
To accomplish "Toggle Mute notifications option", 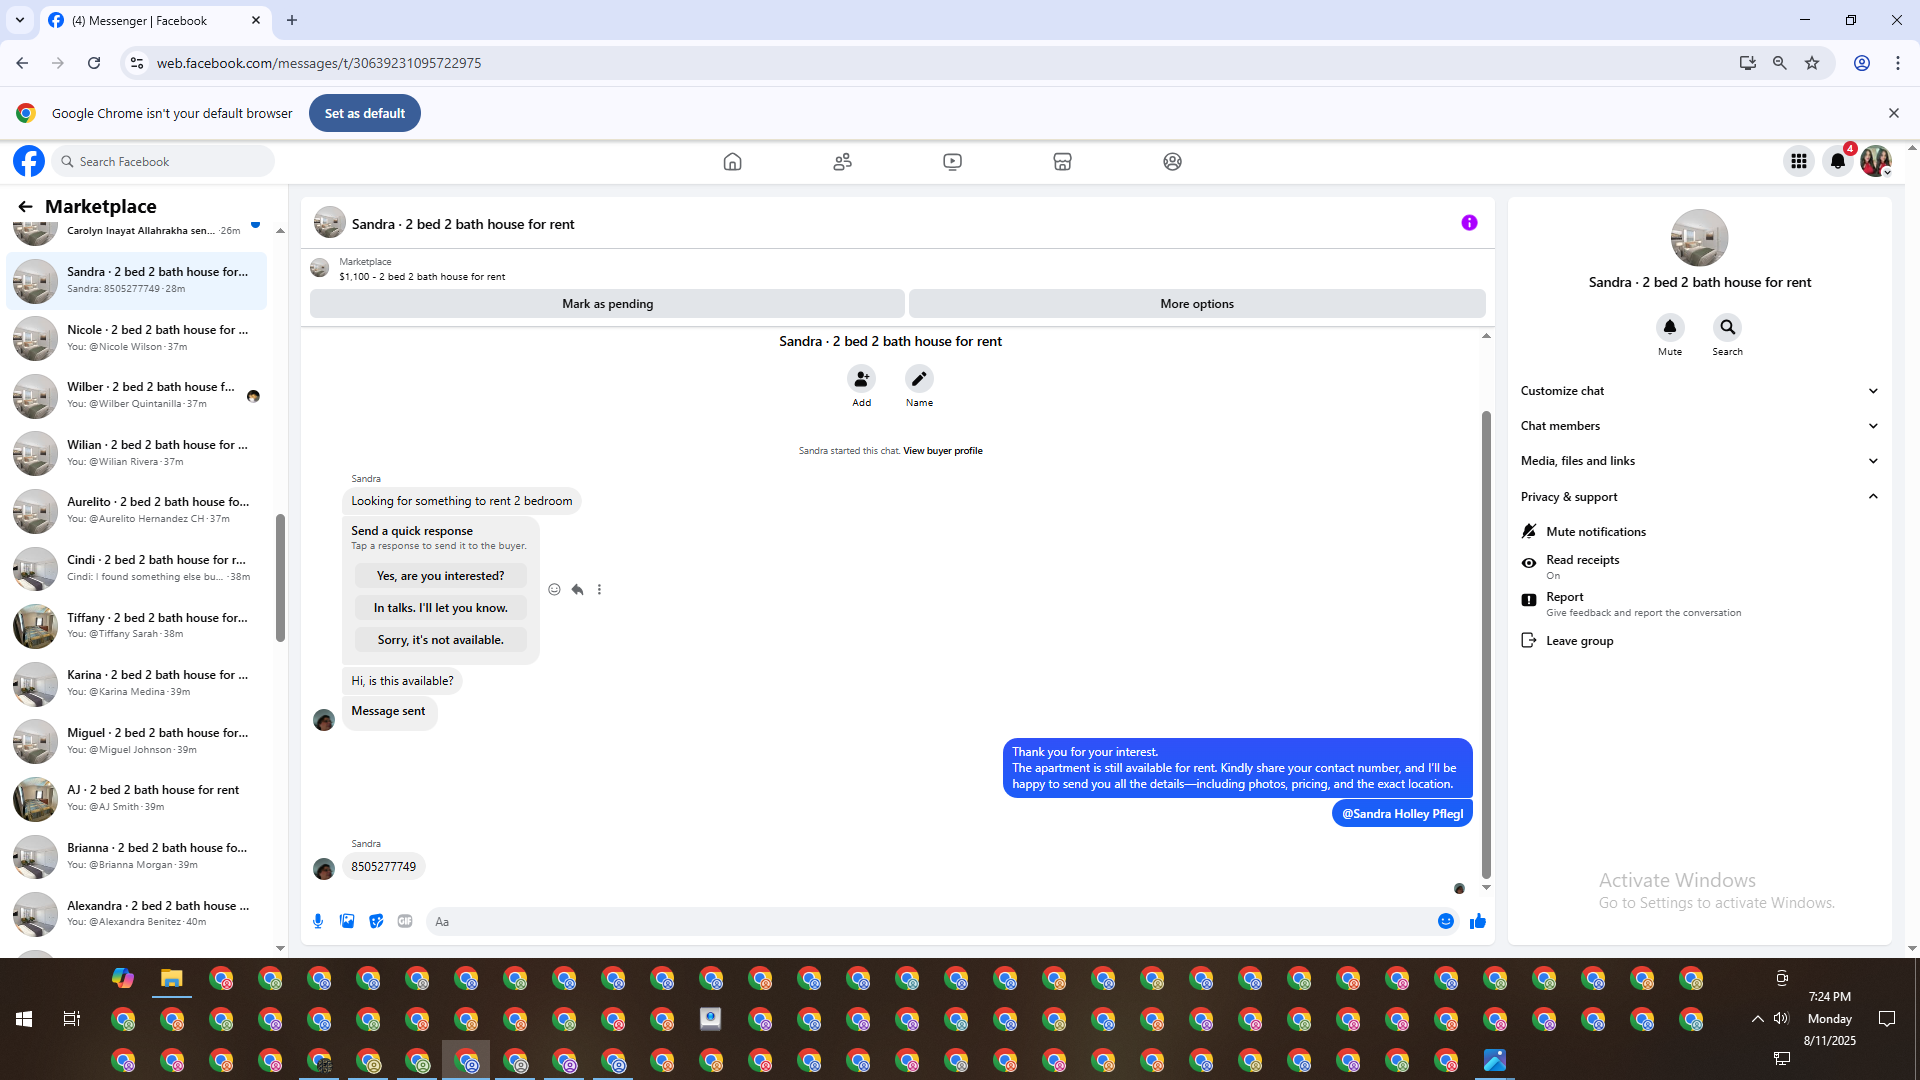I will pyautogui.click(x=1595, y=532).
